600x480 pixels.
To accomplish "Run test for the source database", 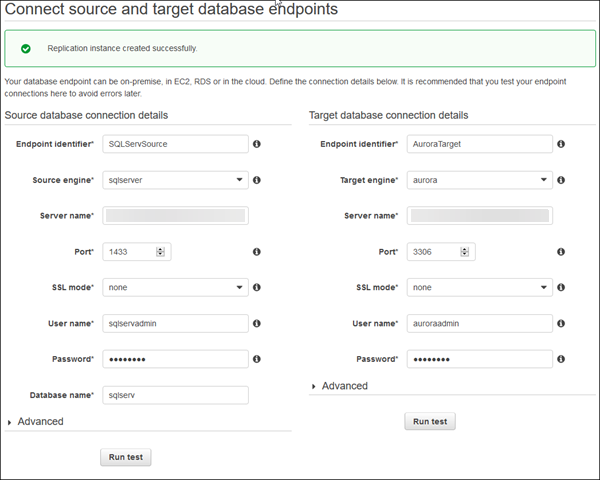I will tap(126, 457).
